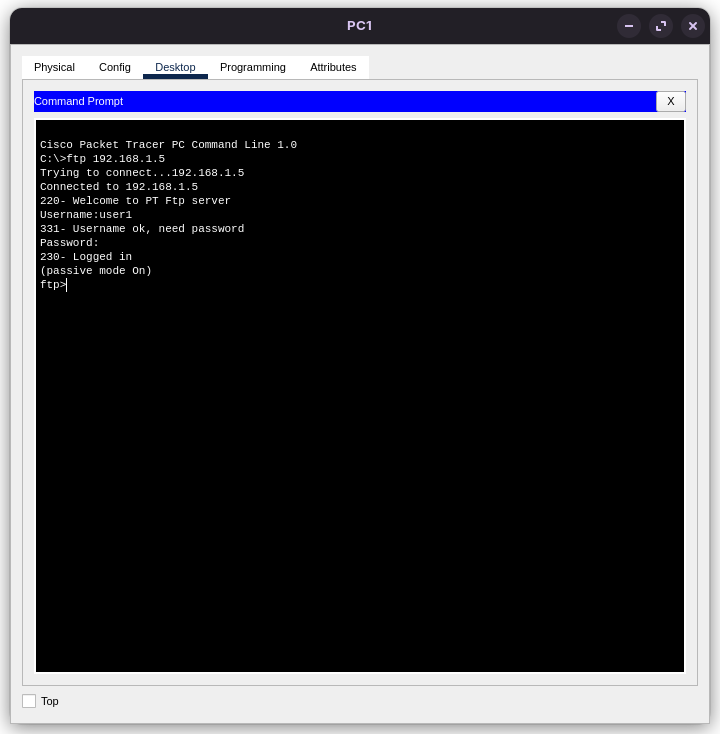The image size is (720, 734).
Task: Click '(passive mode On)' text
Action: 96,271
